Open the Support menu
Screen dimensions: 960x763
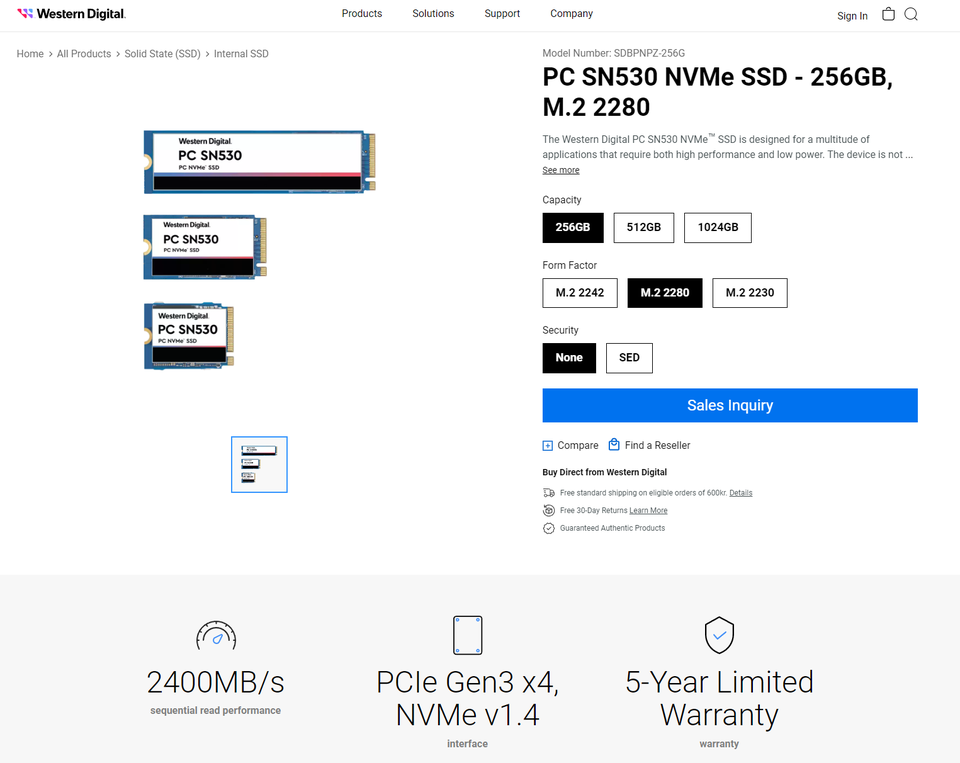tap(502, 13)
